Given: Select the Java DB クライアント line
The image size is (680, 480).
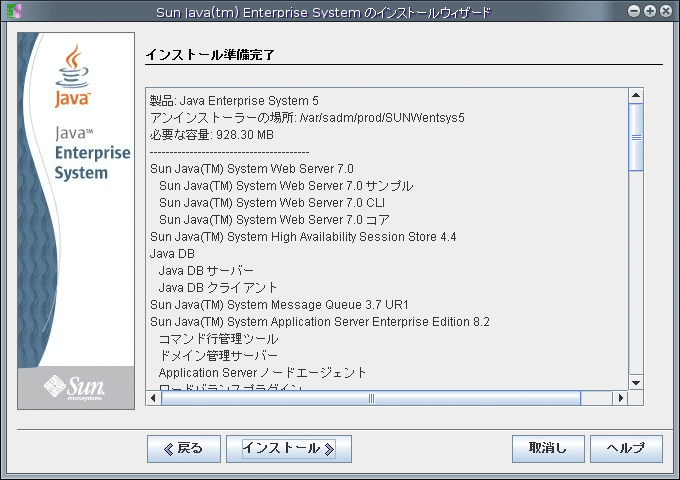Looking at the screenshot, I should (x=218, y=287).
